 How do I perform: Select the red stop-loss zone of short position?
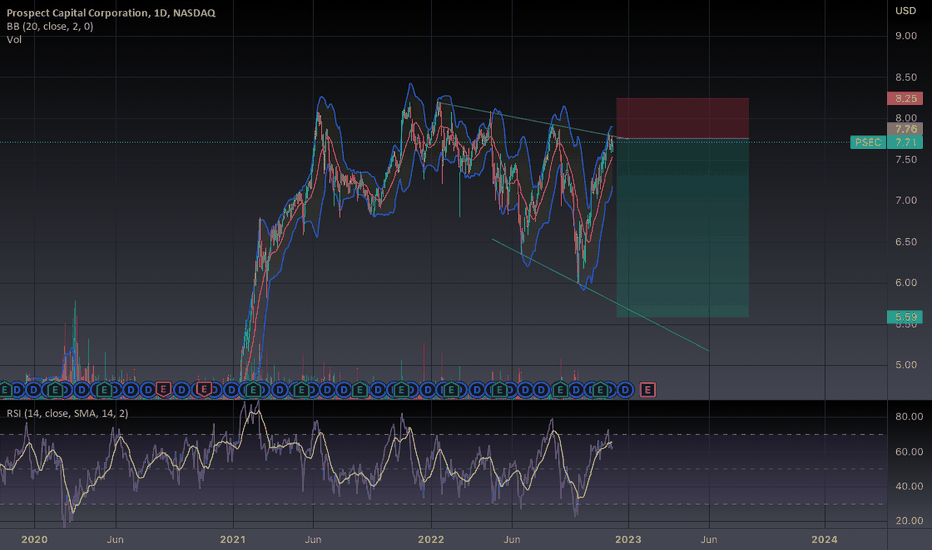click(x=682, y=118)
